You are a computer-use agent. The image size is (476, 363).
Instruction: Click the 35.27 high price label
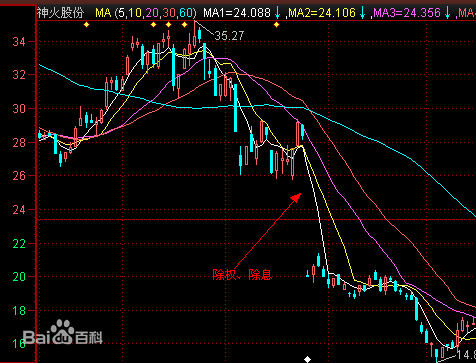(229, 36)
